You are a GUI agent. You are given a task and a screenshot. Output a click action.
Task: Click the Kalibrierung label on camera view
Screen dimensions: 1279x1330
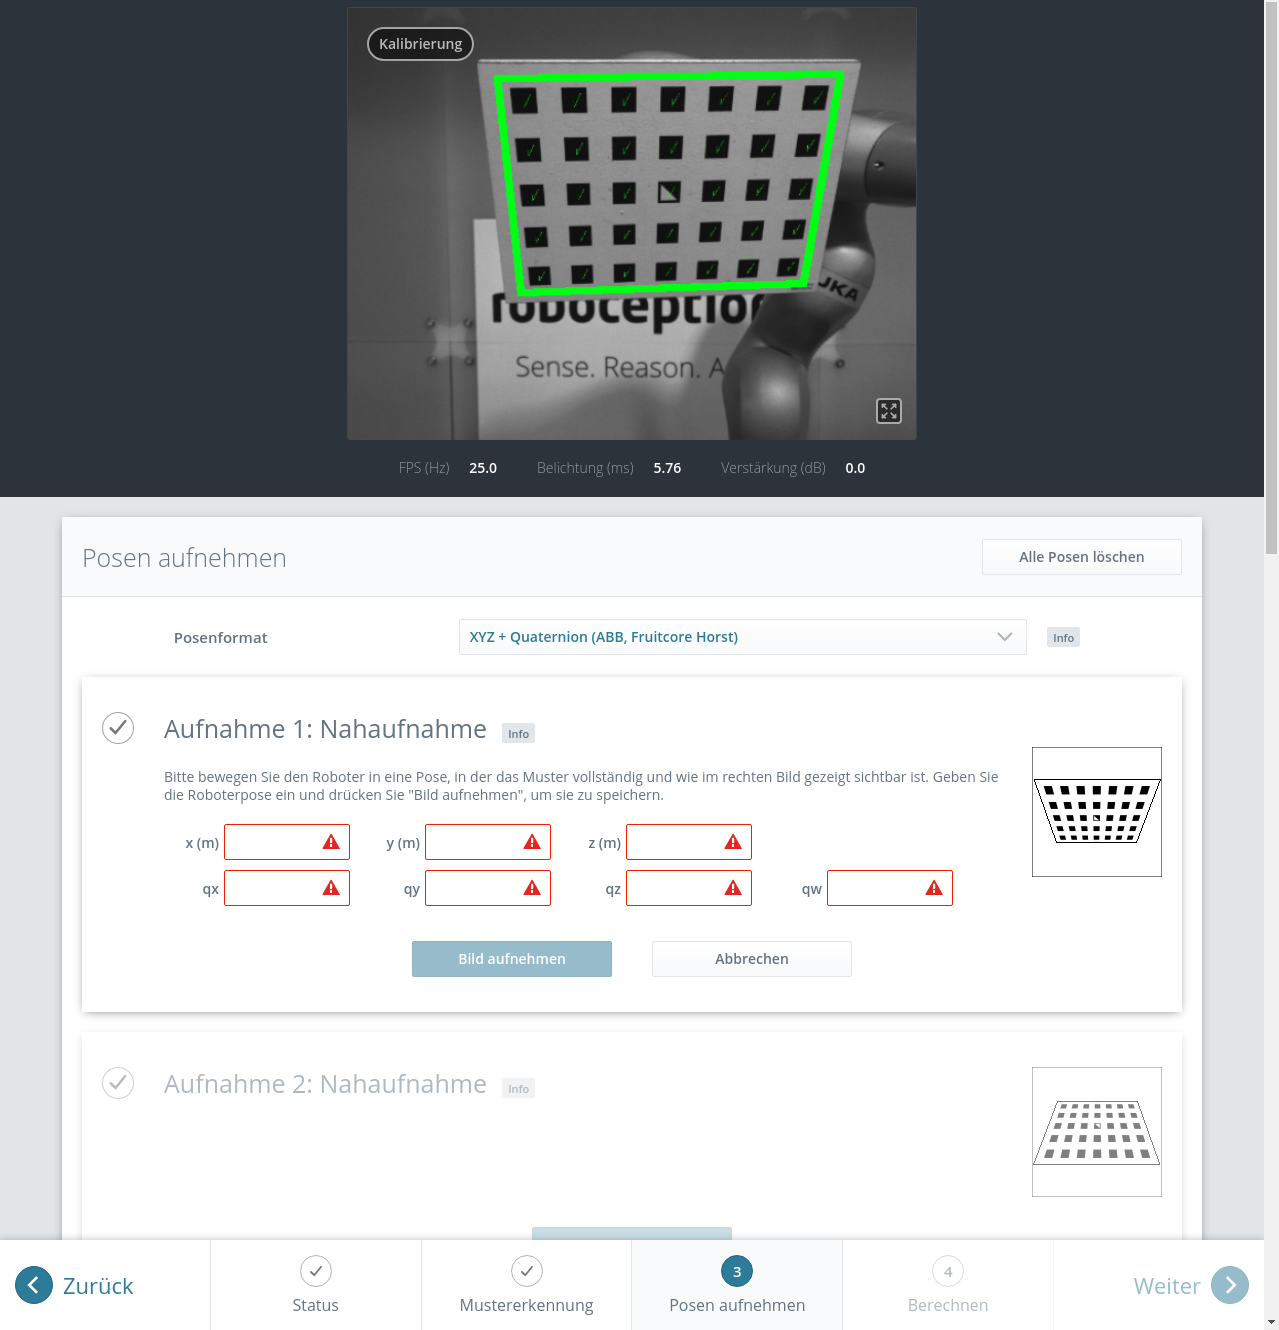[420, 44]
